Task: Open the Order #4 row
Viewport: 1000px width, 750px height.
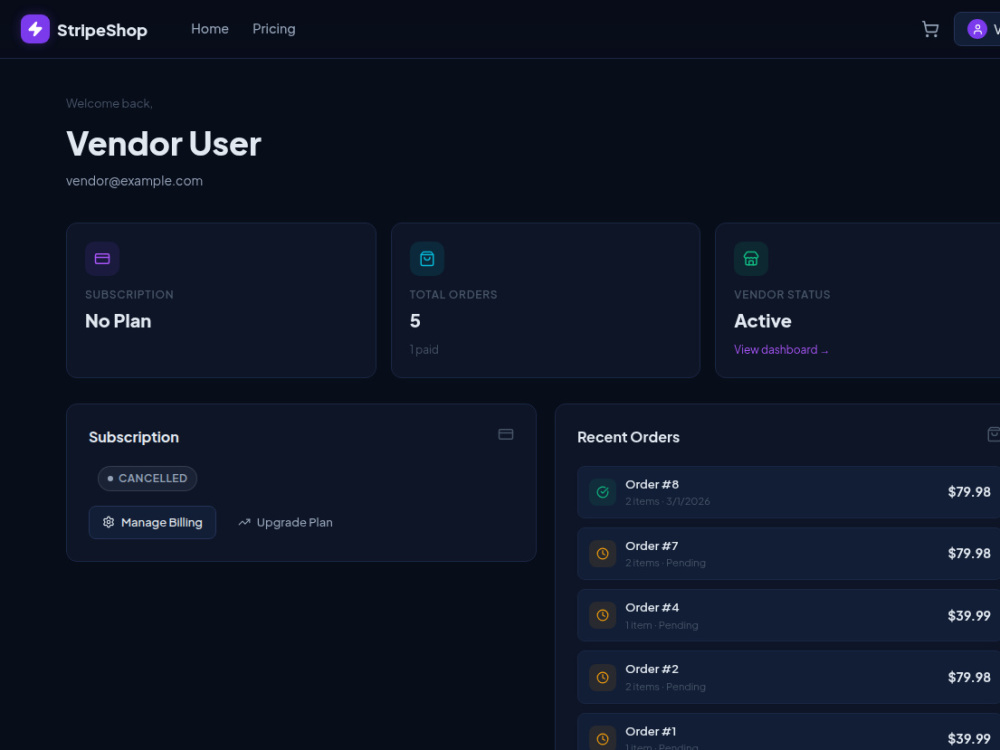Action: 788,615
